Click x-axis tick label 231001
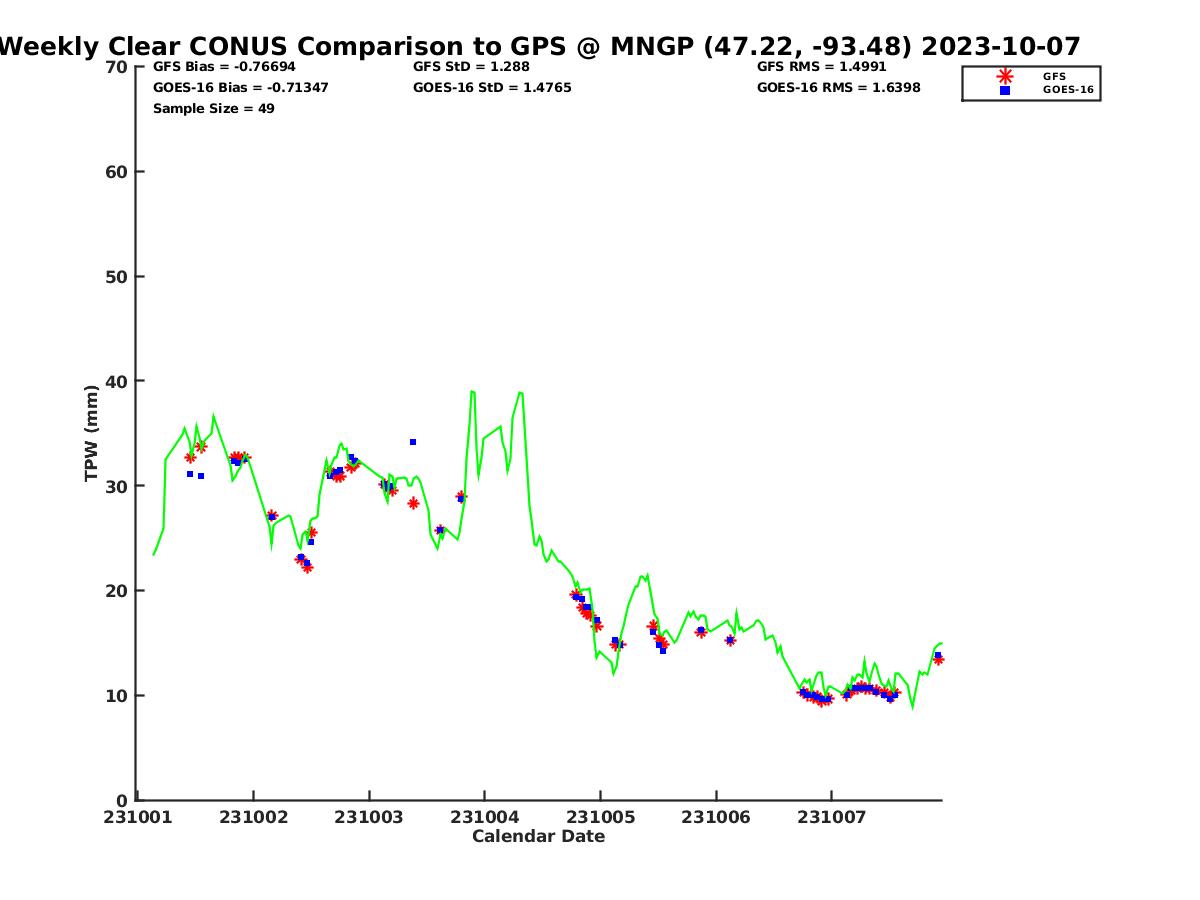Viewport: 1200px width, 900px height. [137, 817]
